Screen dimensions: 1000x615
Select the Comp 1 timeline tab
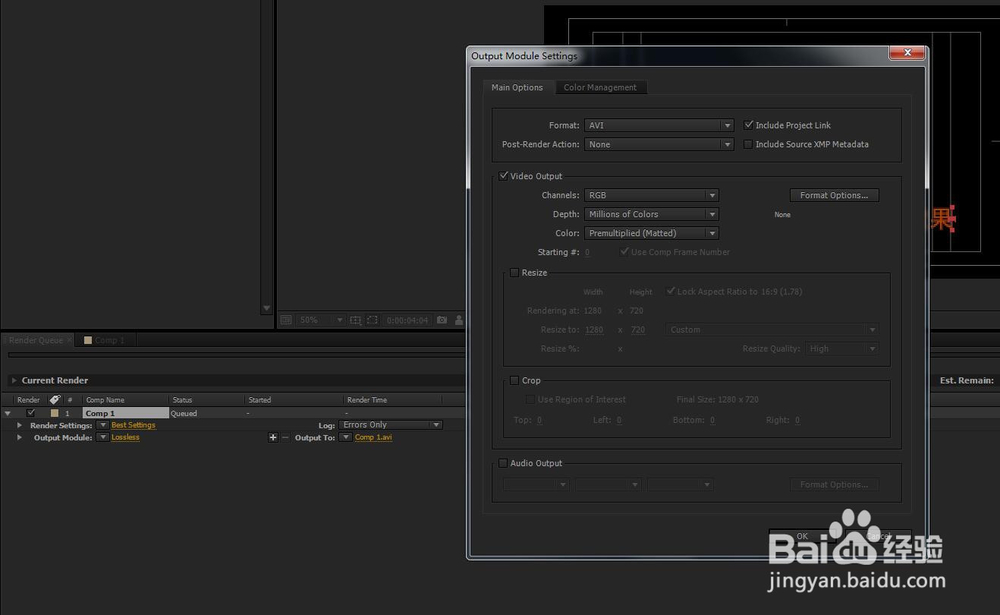[109, 340]
